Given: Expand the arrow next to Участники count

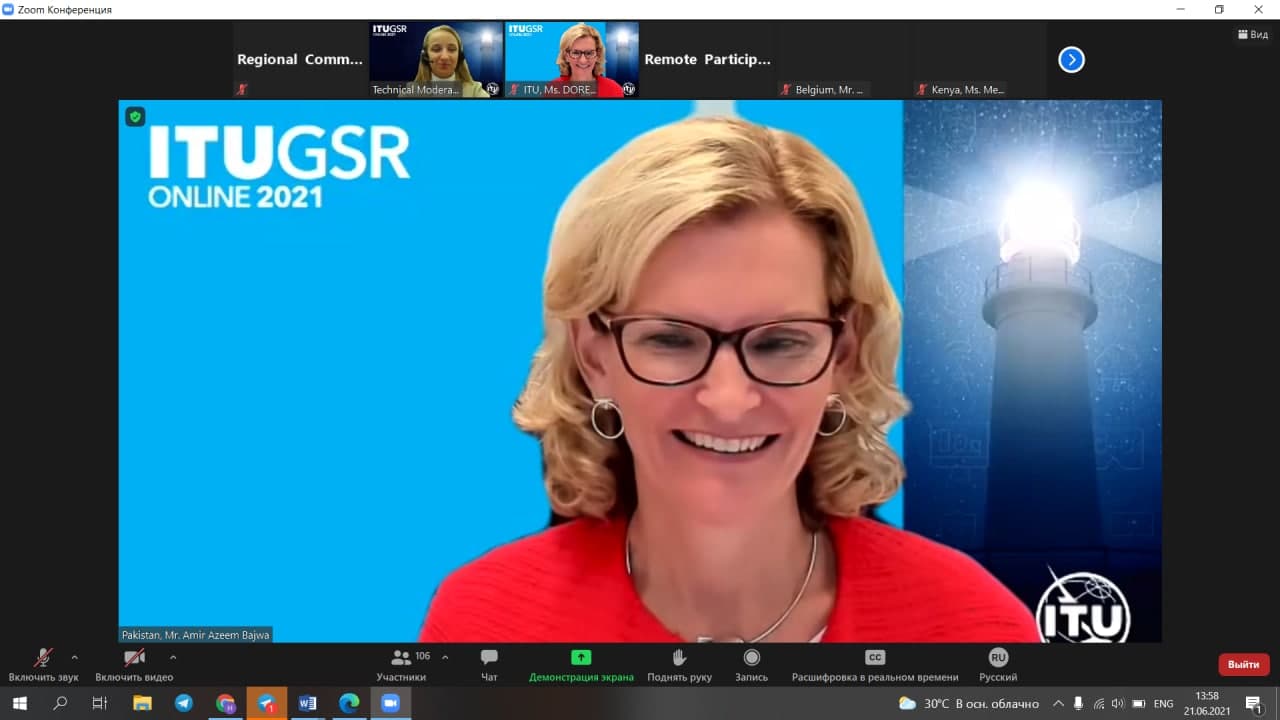Looking at the screenshot, I should [445, 657].
